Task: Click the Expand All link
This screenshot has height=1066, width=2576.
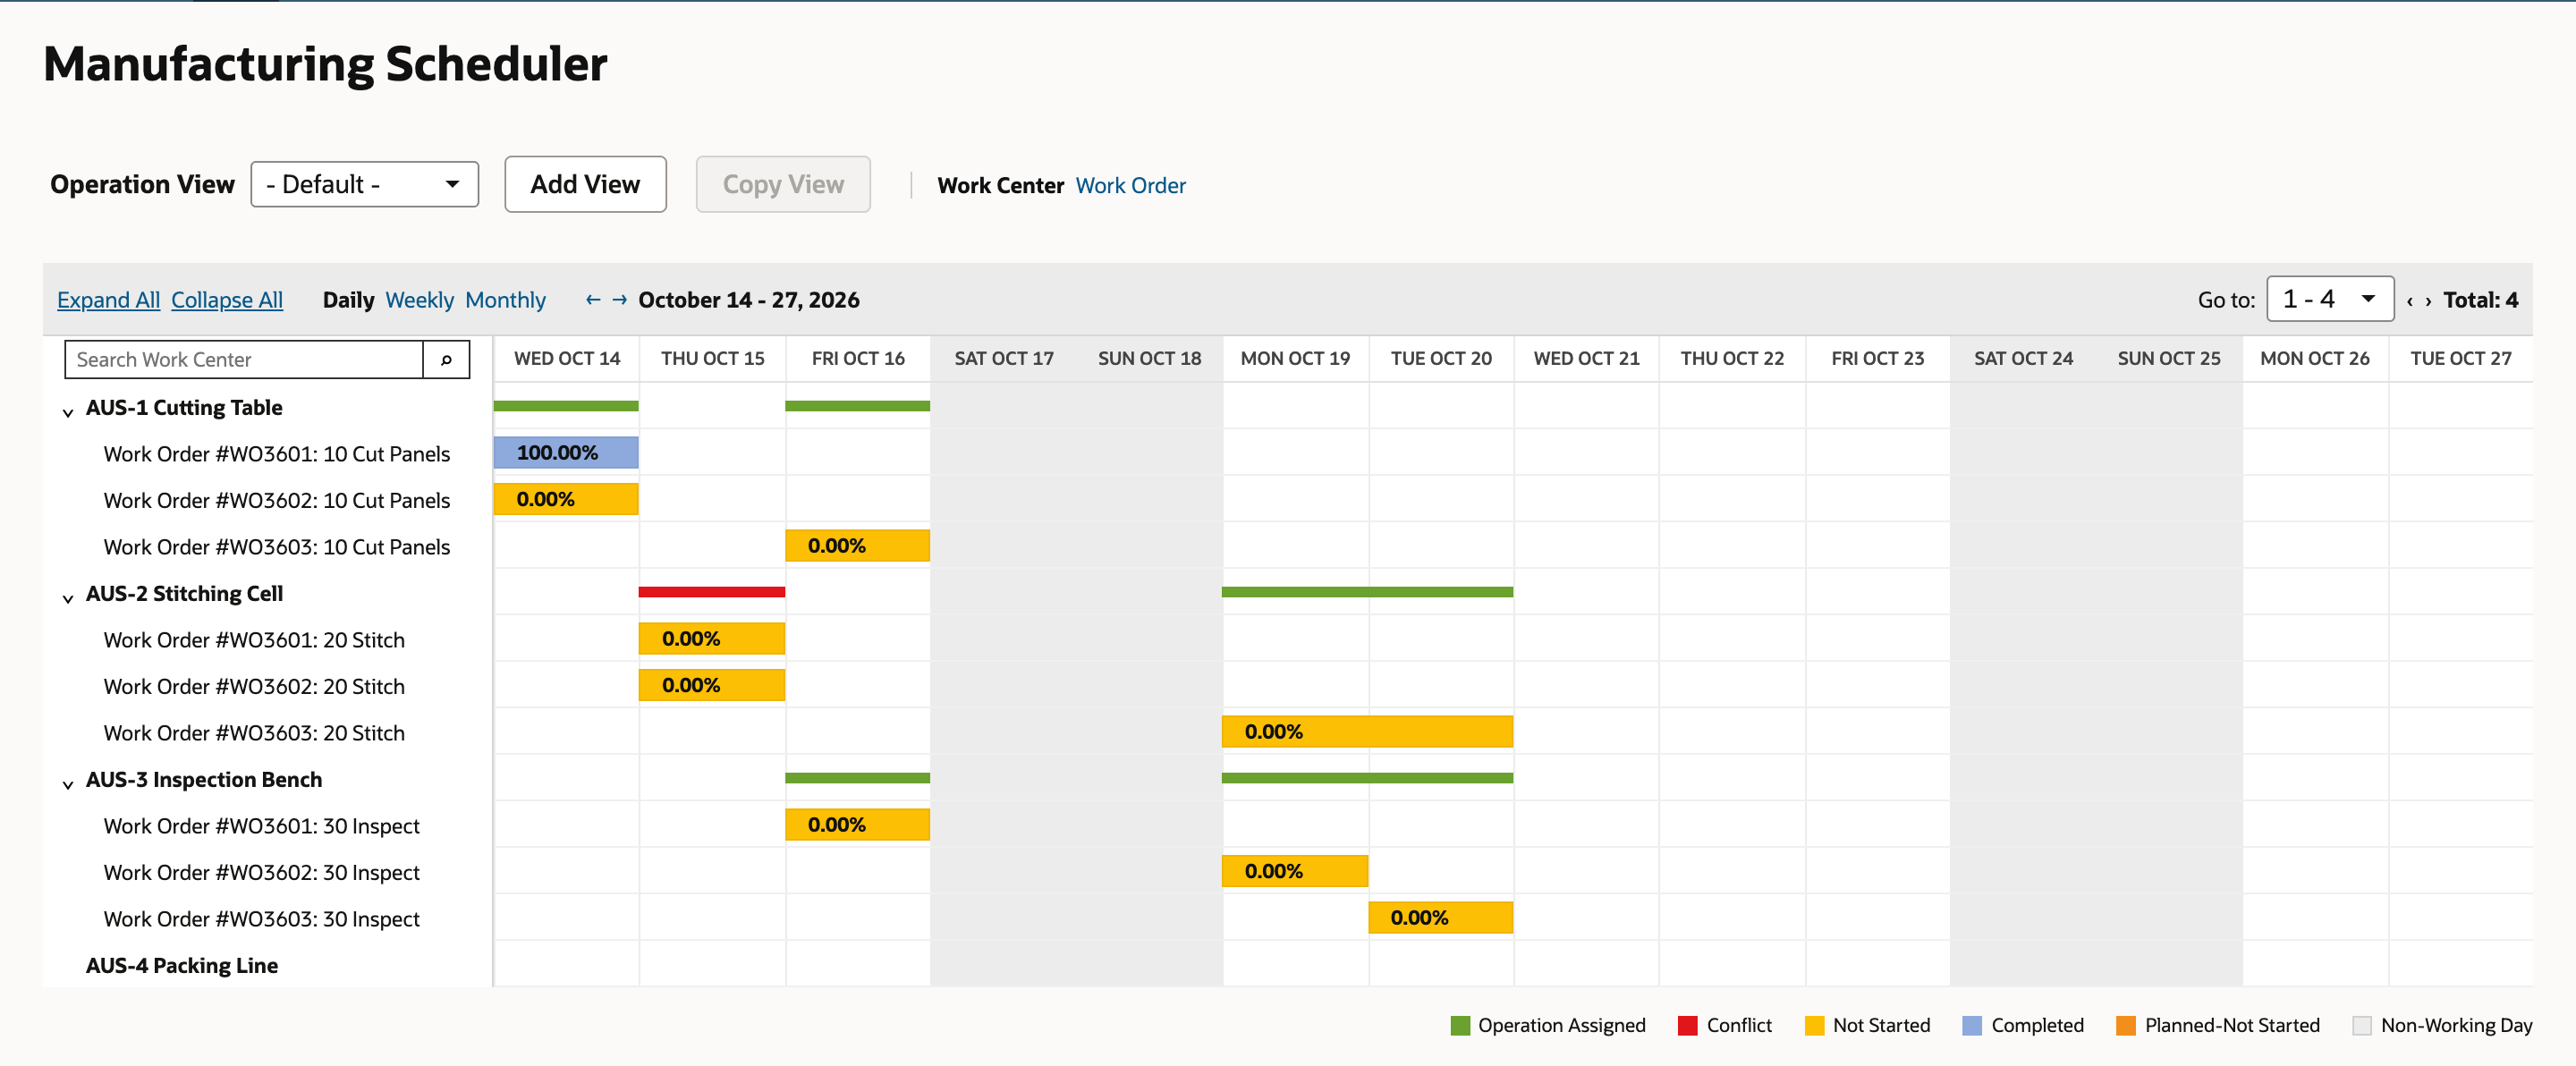Action: pos(108,300)
